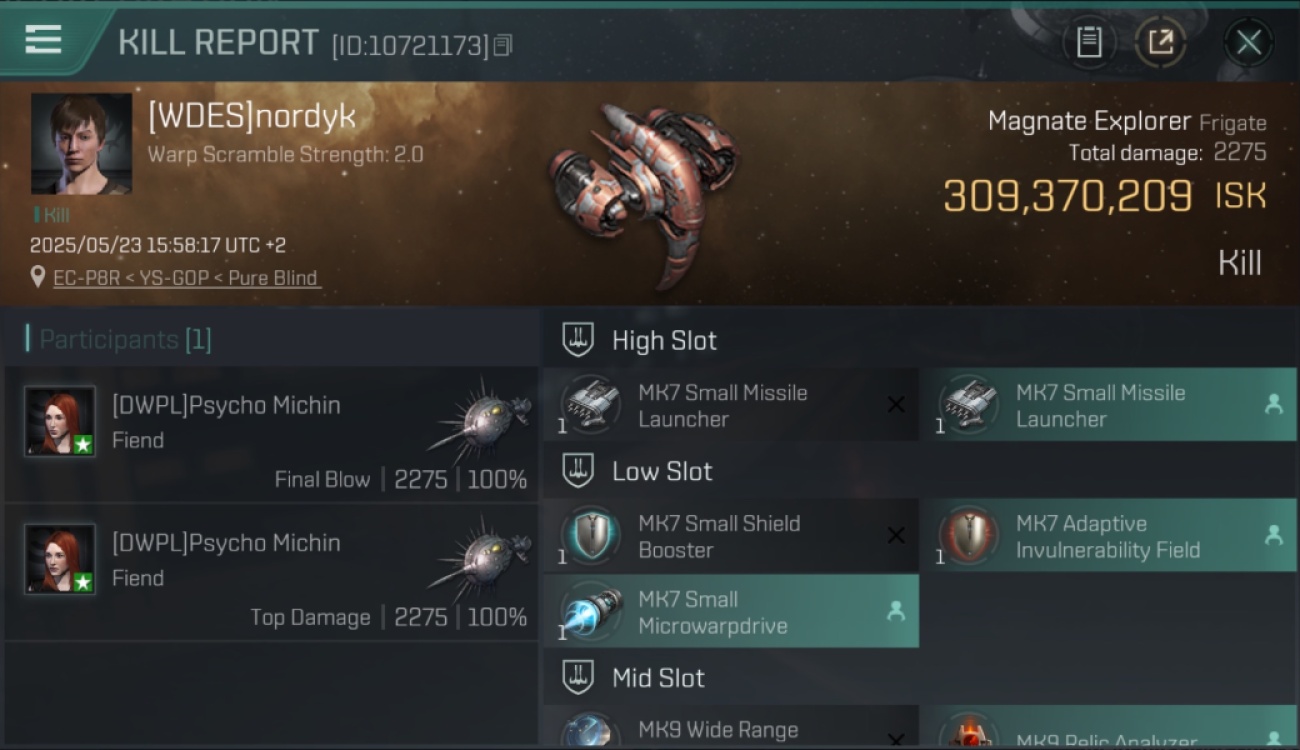Click the share export icon
Viewport: 1300px width, 750px height.
[1160, 42]
